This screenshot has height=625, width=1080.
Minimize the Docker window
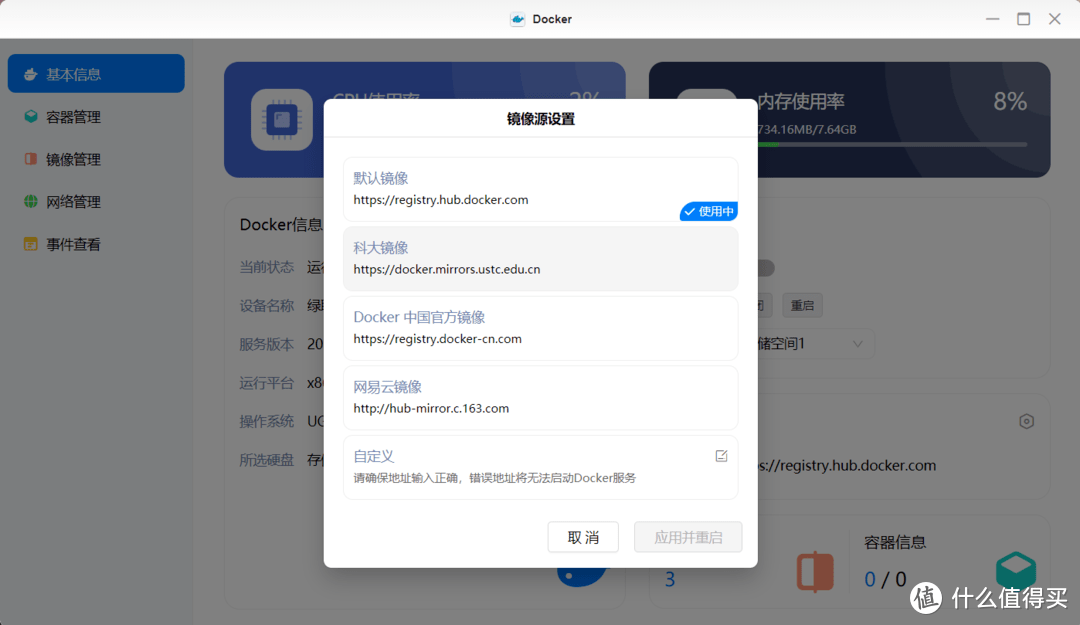pos(993,19)
